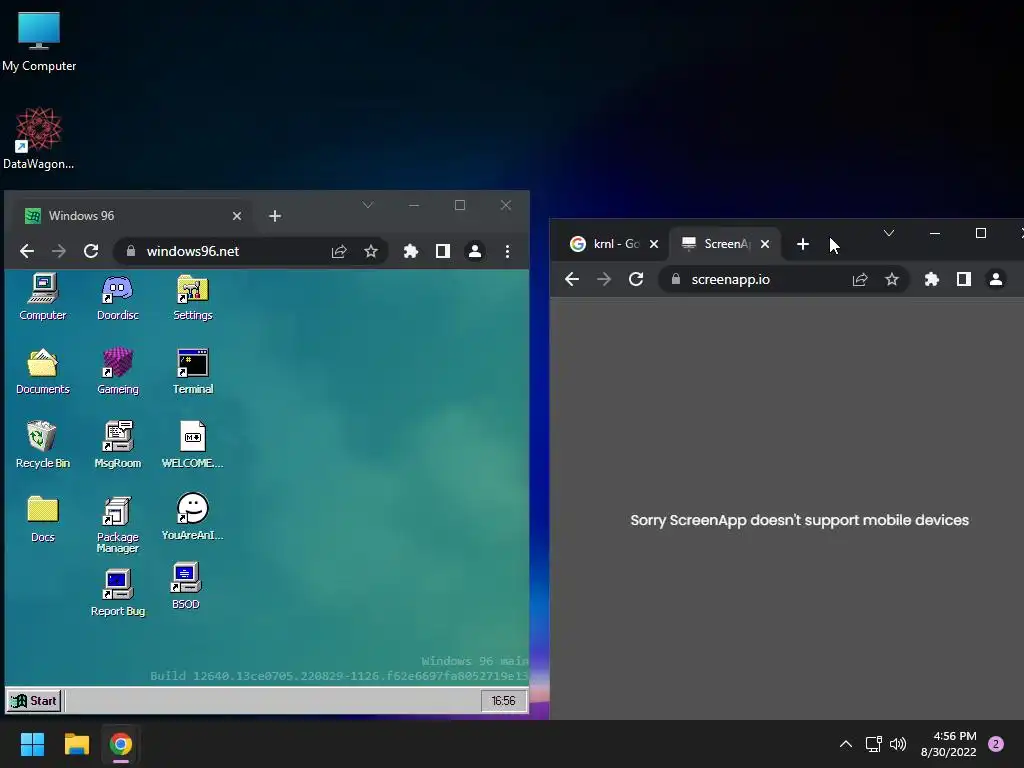Select the WELCOME markdown file icon

[x=193, y=445]
